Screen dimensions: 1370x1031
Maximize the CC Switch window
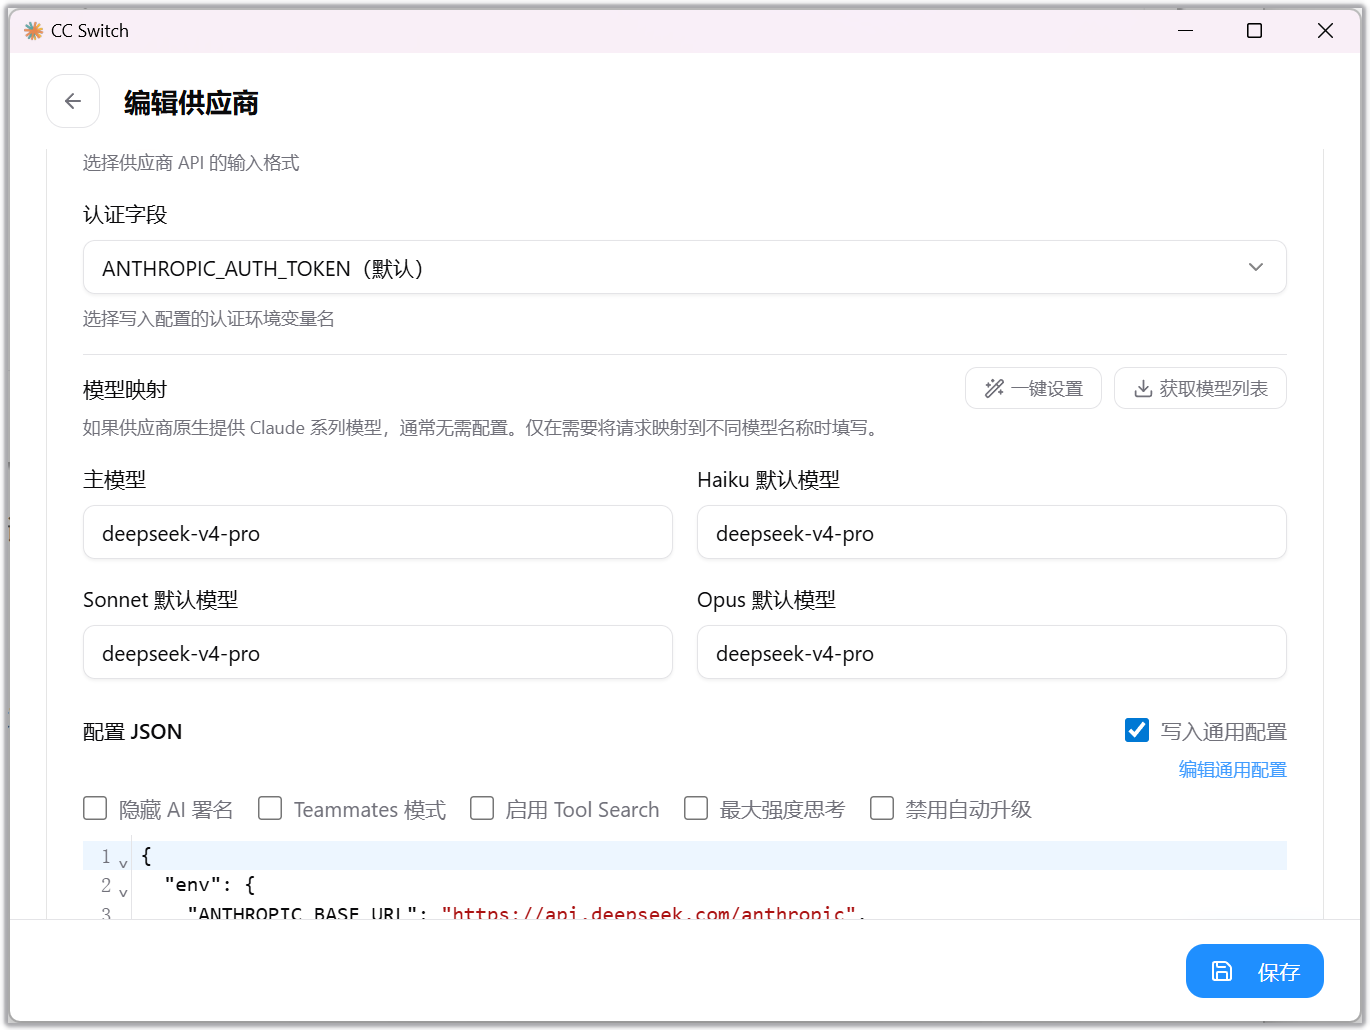click(x=1254, y=31)
